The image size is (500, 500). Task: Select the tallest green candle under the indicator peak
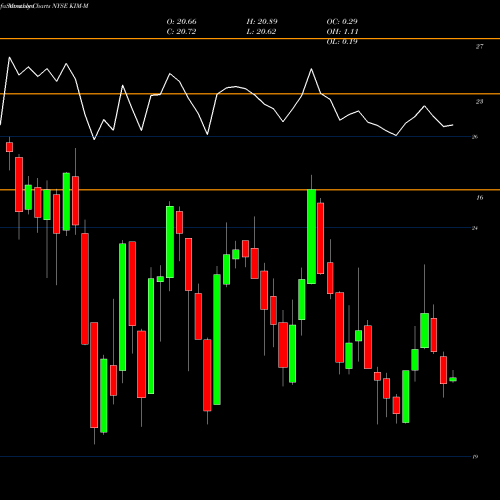312,236
